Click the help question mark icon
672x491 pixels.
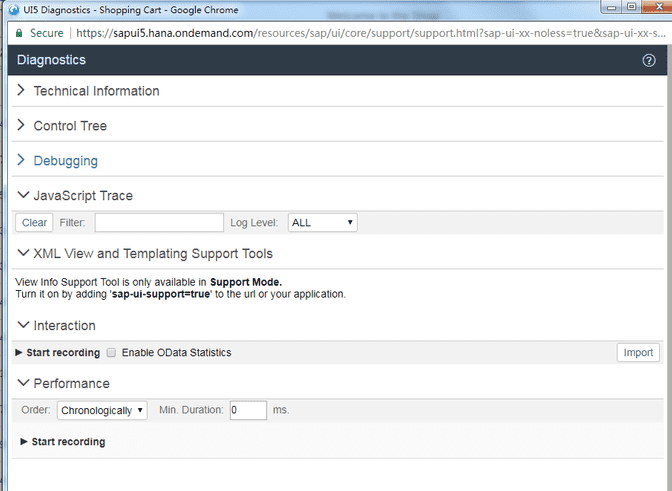point(649,60)
